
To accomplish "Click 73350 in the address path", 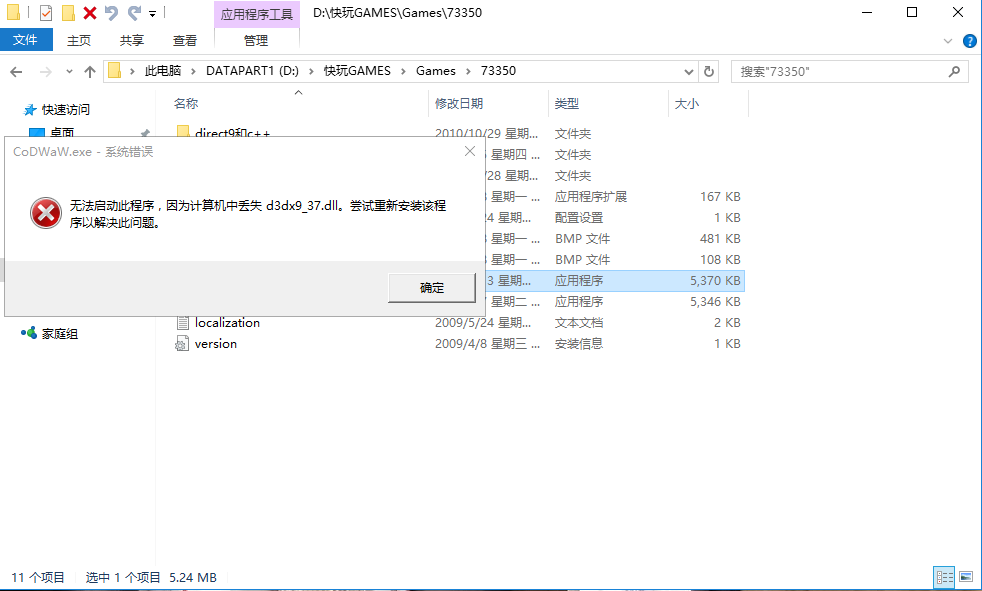I will click(x=499, y=71).
